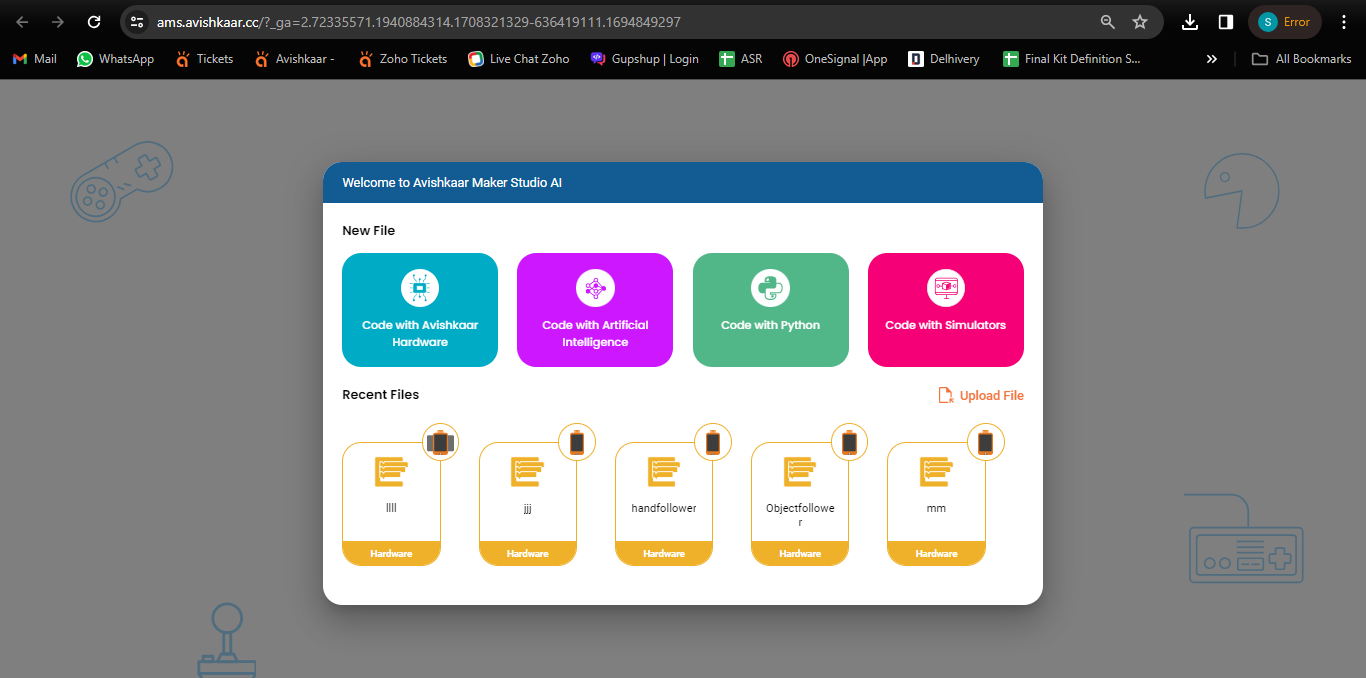Click the Recent Files heading

point(381,395)
